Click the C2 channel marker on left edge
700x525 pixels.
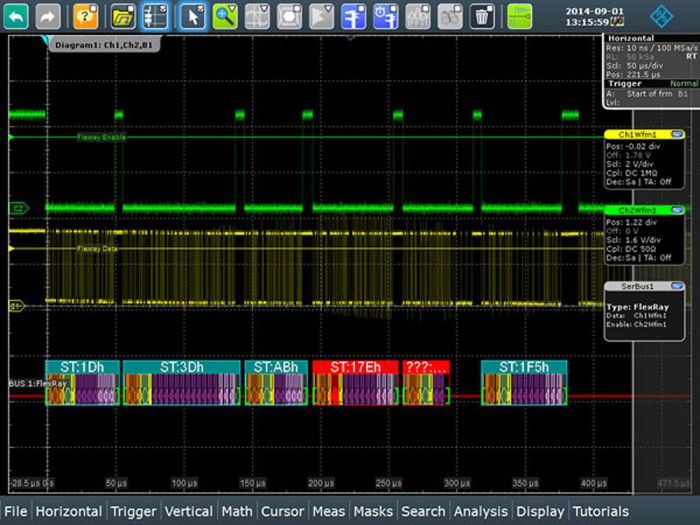click(x=19, y=208)
